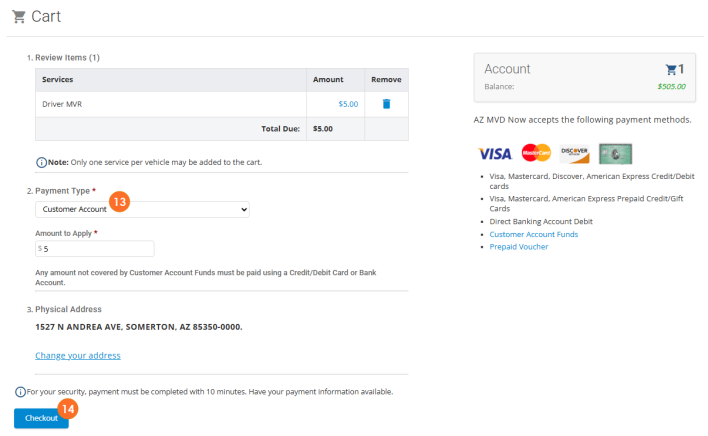
Task: Open the Customer Account Funds link
Action: pos(533,234)
